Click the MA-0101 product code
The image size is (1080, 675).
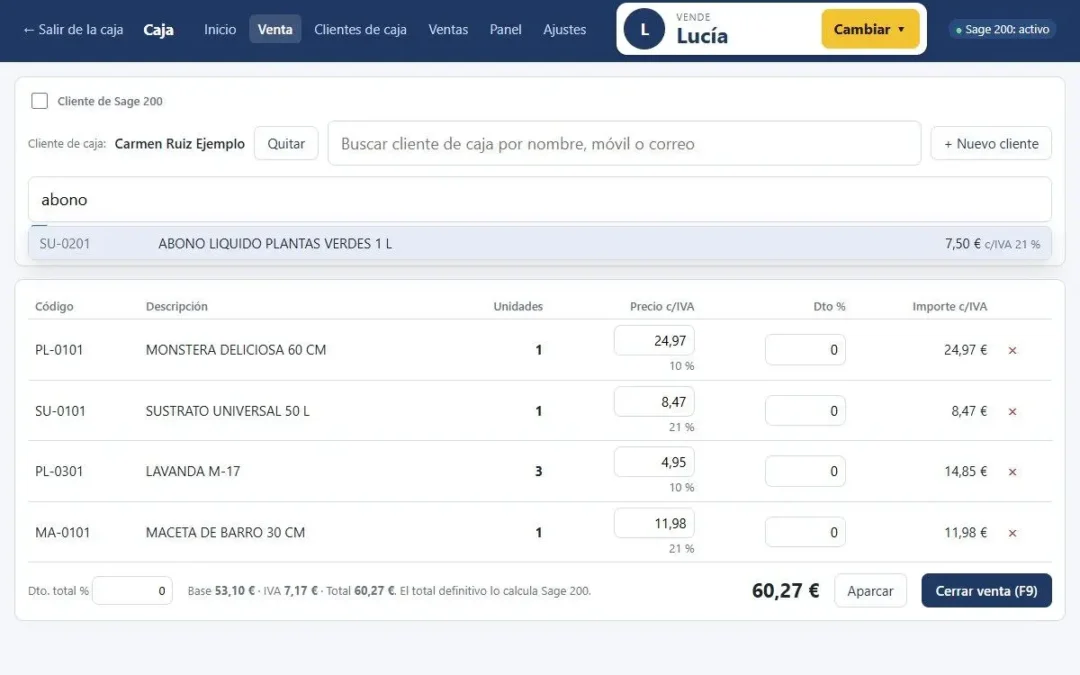pyautogui.click(x=63, y=532)
